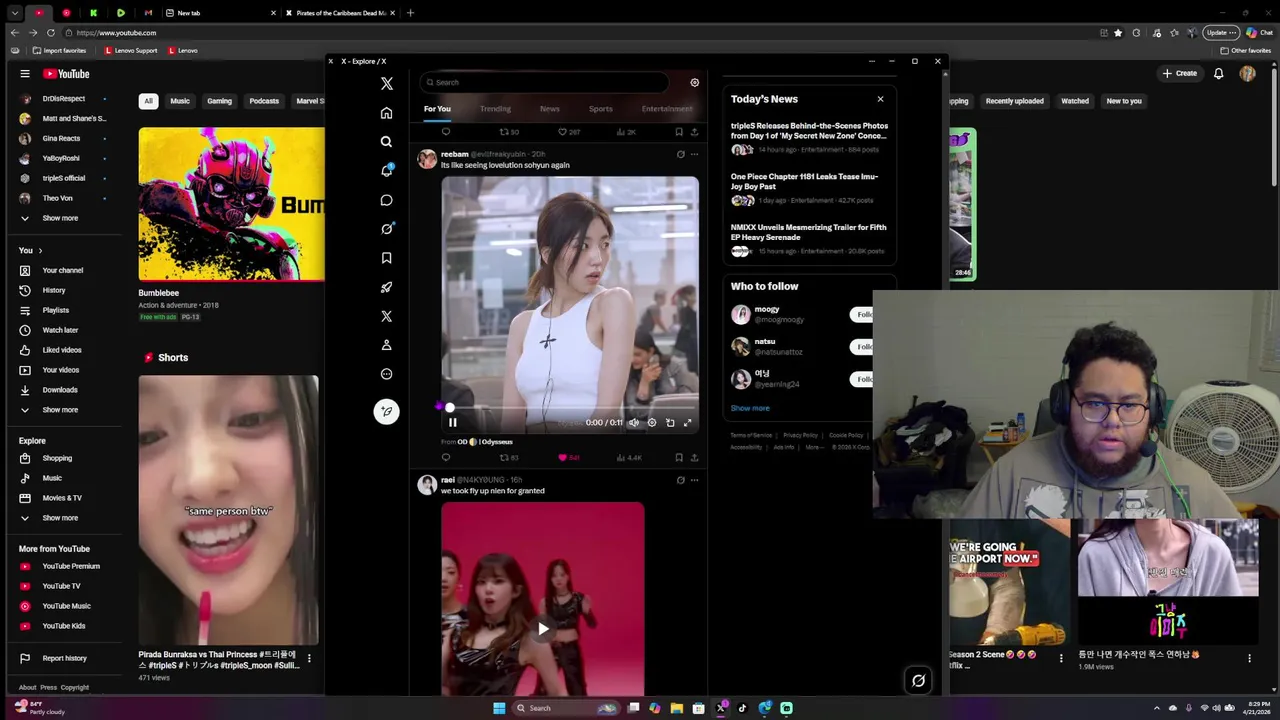Open the Profile icon in X sidebar
Screen dimensions: 1280x720
click(x=386, y=345)
